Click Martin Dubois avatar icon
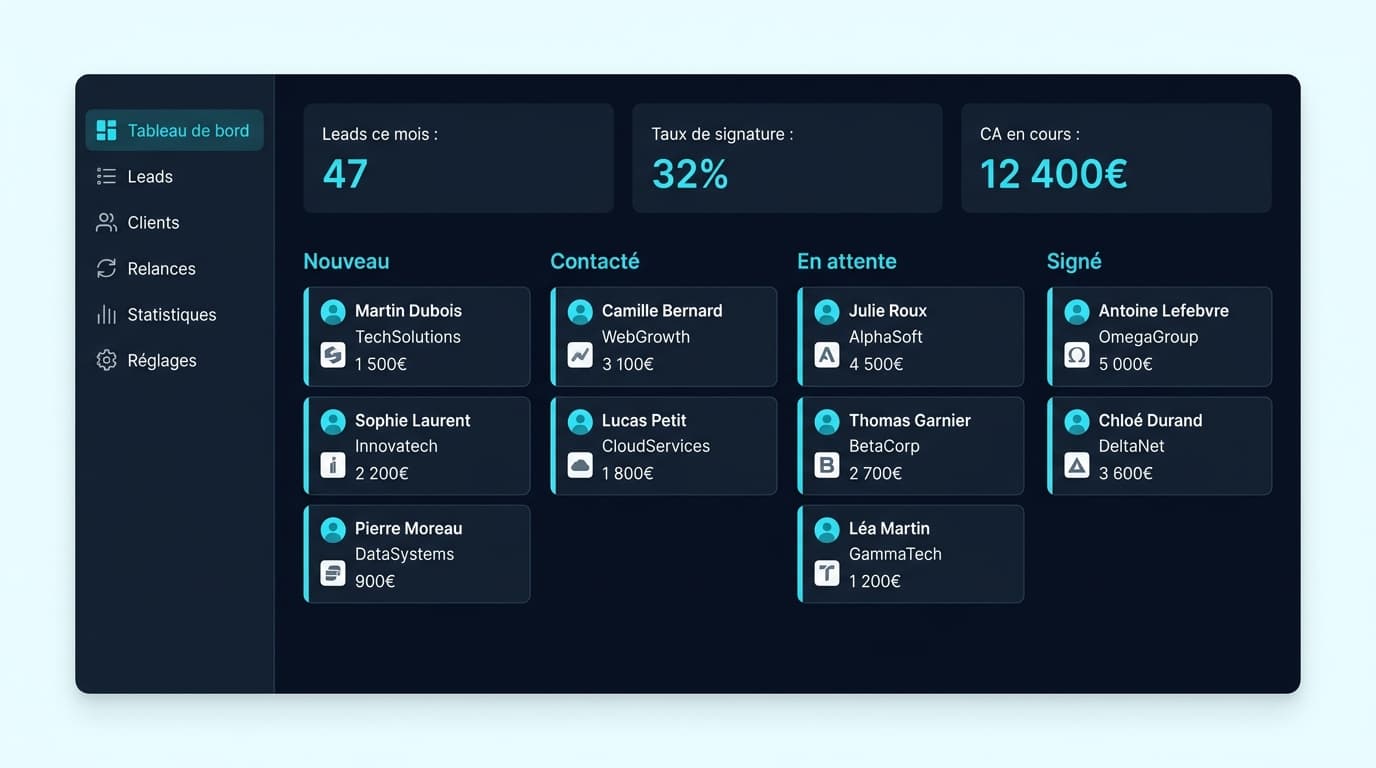This screenshot has width=1376, height=768. click(333, 312)
